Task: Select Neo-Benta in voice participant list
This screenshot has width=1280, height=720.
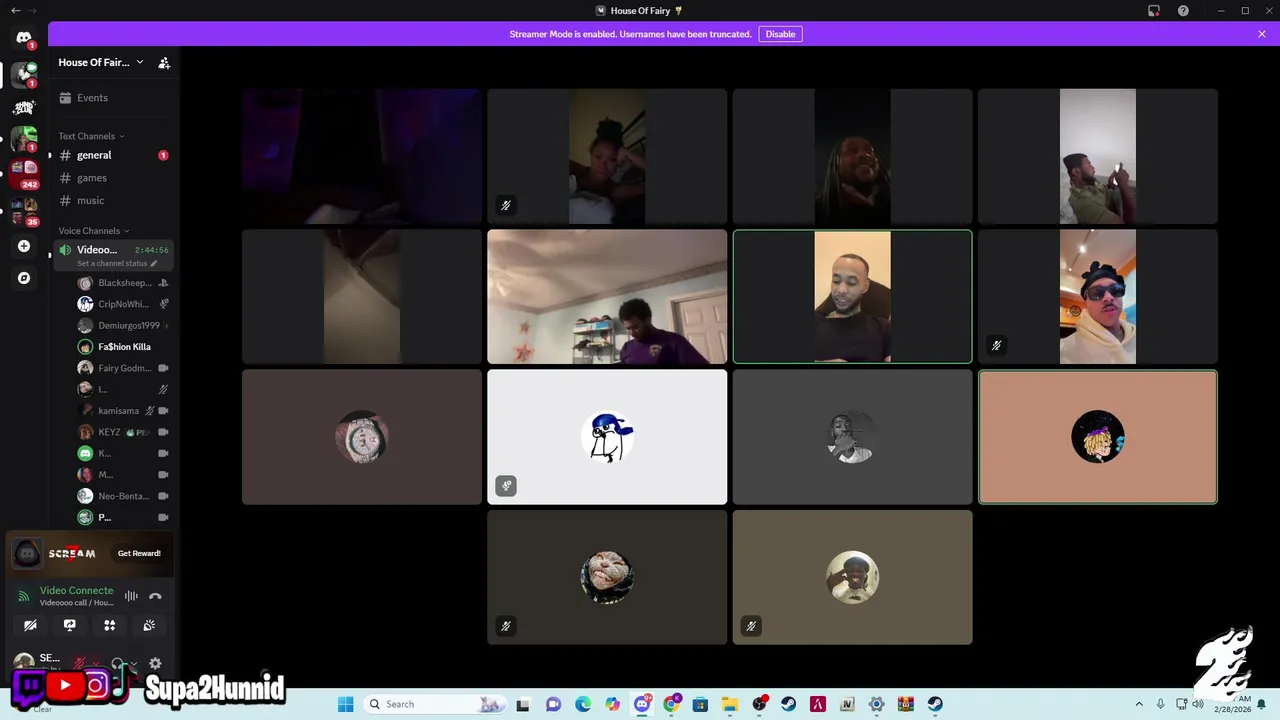Action: pyautogui.click(x=123, y=496)
